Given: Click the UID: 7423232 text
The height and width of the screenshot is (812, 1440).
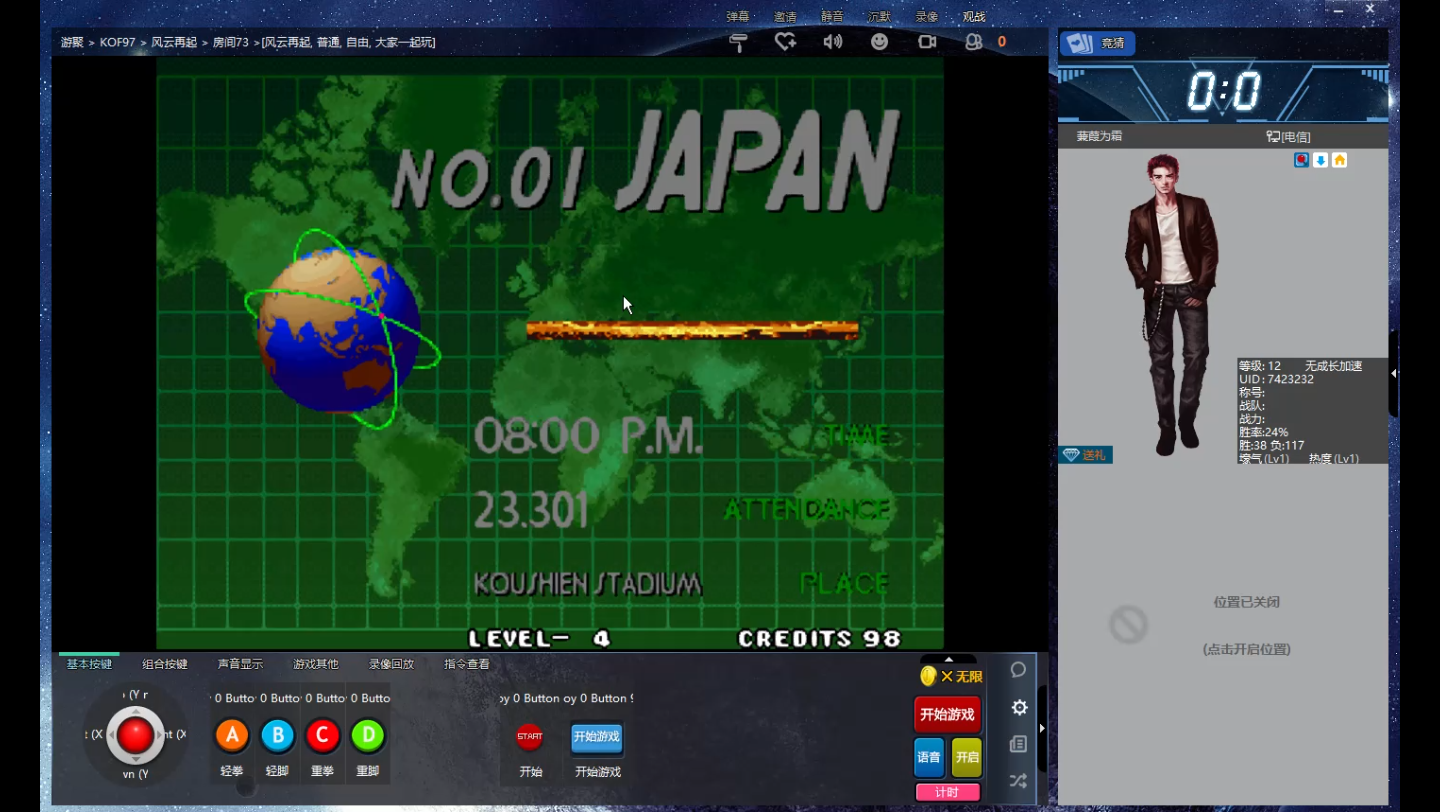Looking at the screenshot, I should (x=1276, y=379).
